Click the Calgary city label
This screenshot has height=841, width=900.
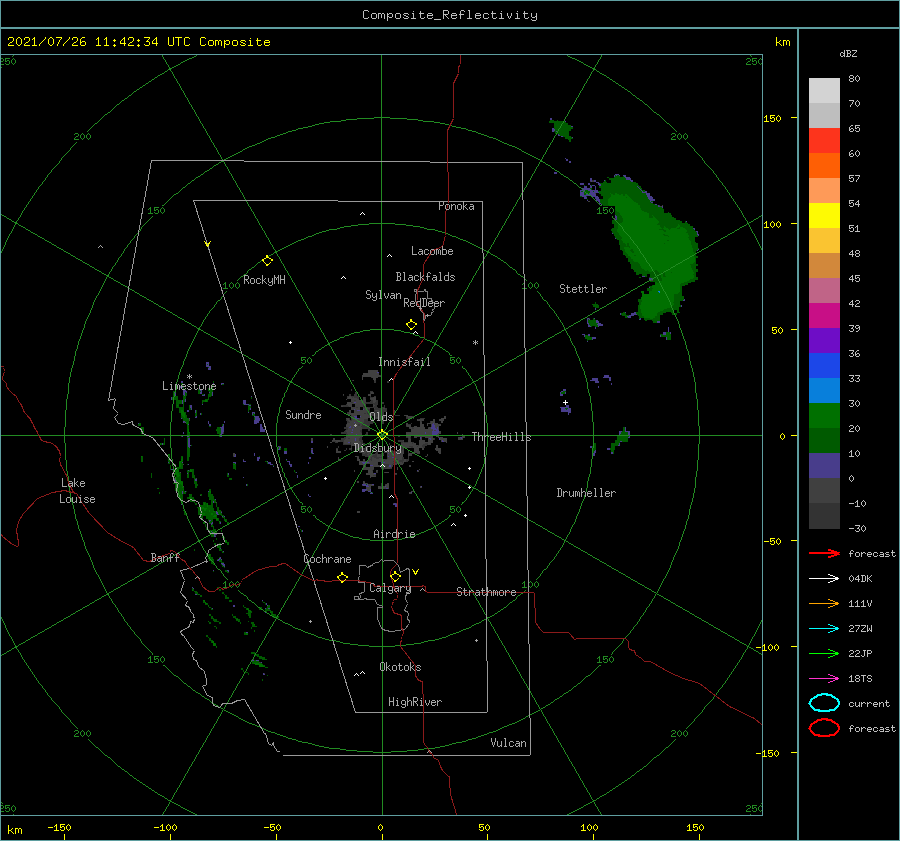[x=390, y=588]
